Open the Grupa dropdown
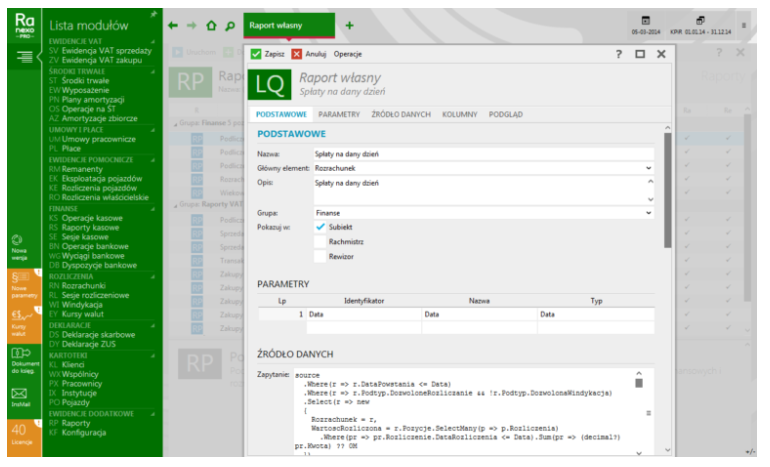The width and height of the screenshot is (770, 467). click(x=648, y=213)
